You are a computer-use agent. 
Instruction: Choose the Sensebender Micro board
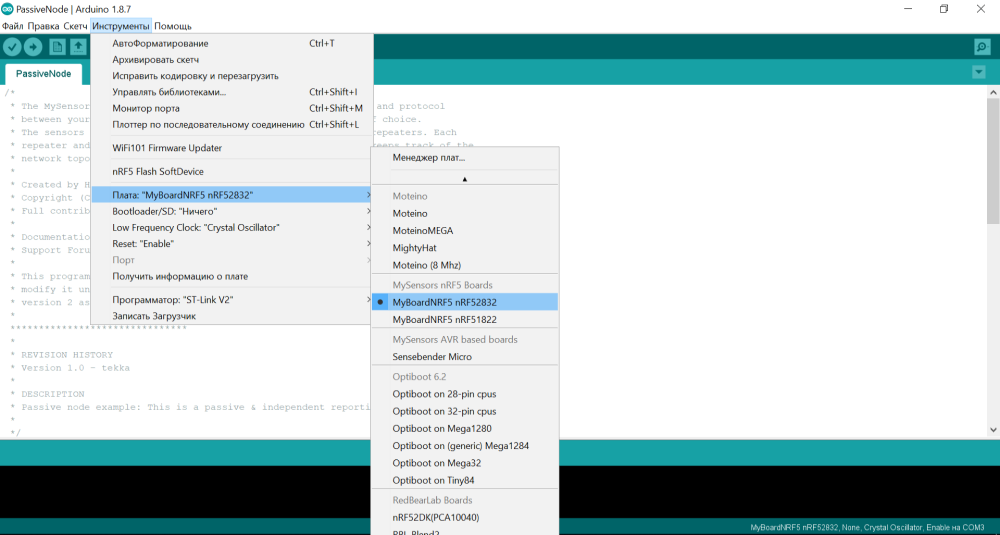[432, 357]
